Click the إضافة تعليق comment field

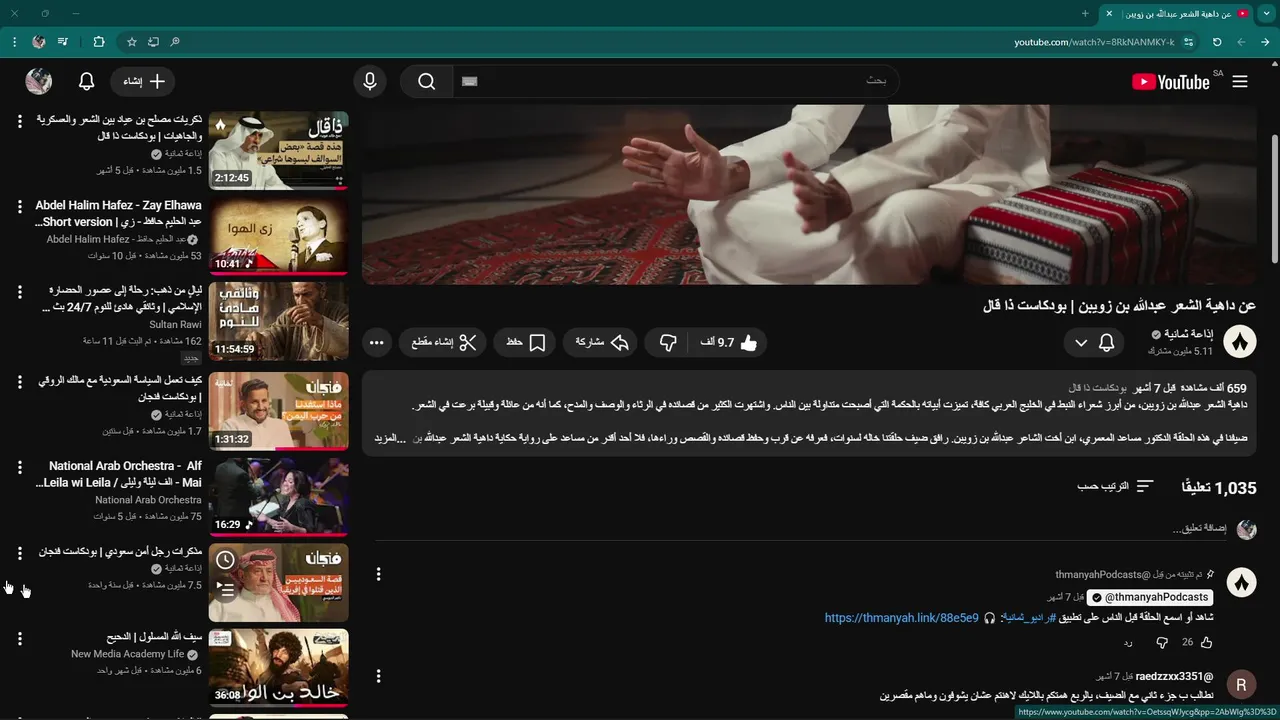[x=800, y=528]
